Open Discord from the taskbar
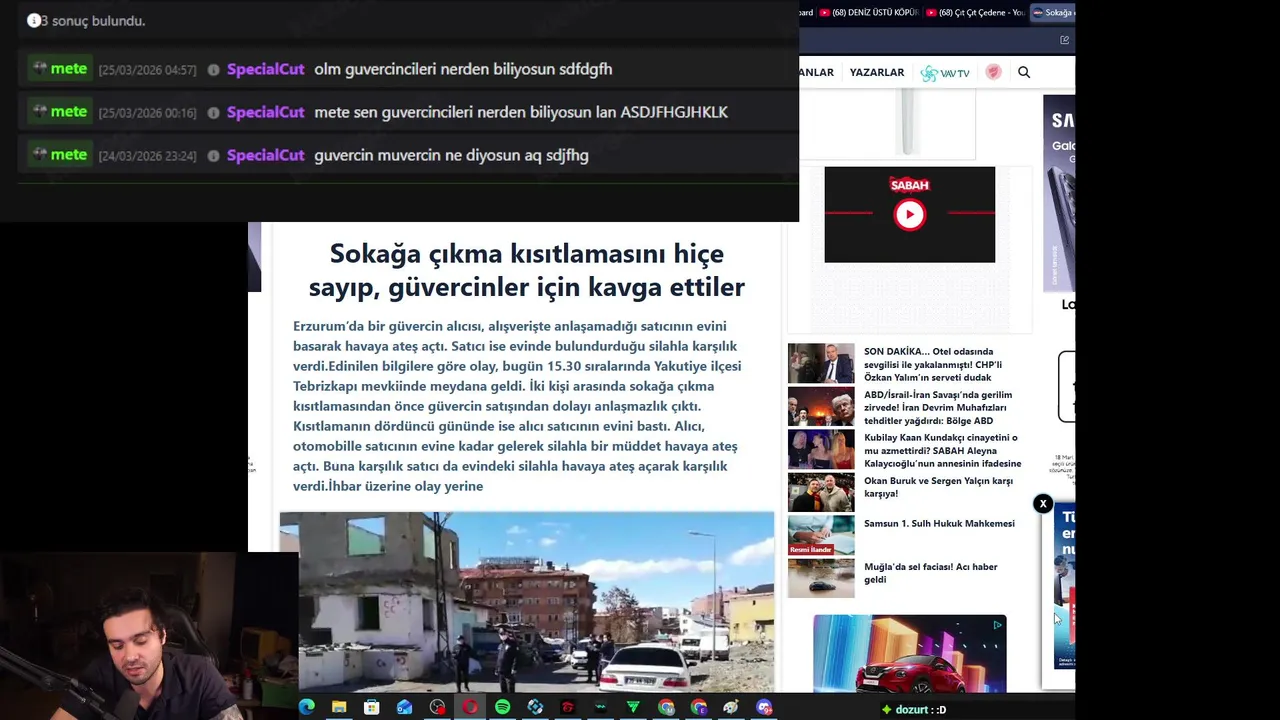Viewport: 1280px width, 720px height. (764, 707)
